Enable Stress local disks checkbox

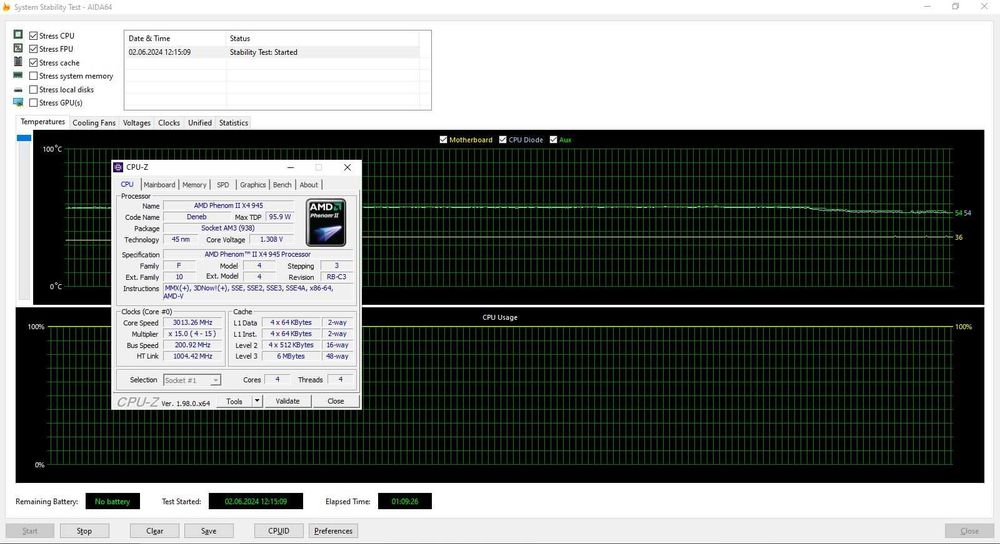(x=33, y=89)
